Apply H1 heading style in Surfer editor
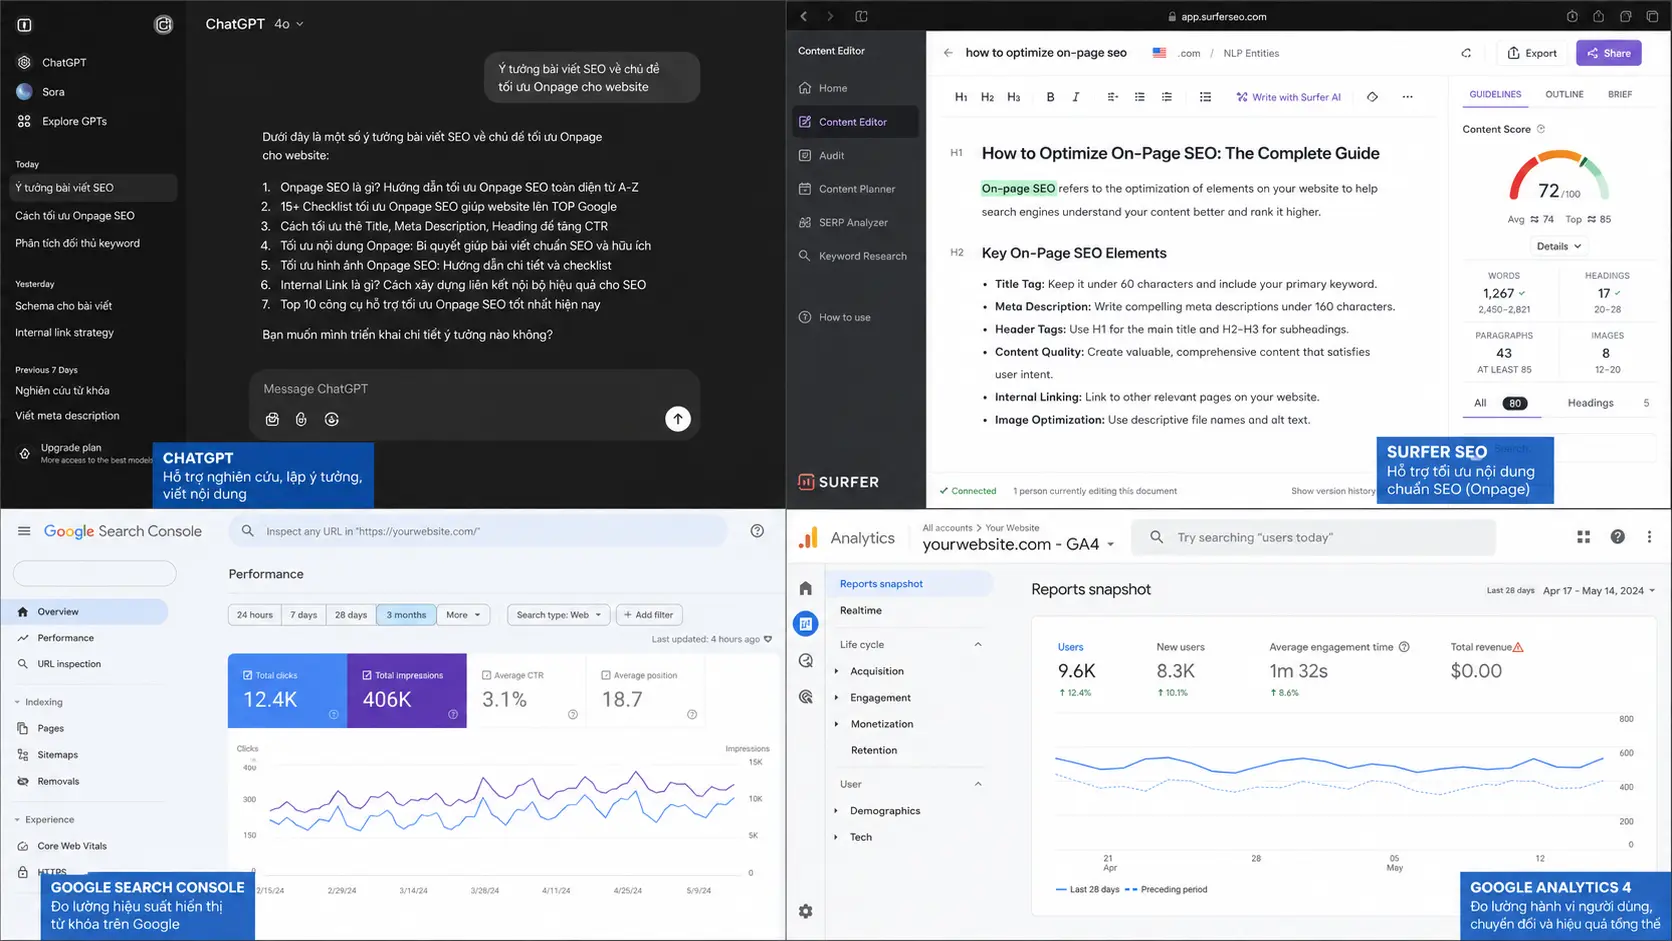Viewport: 1672px width, 941px height. point(961,97)
